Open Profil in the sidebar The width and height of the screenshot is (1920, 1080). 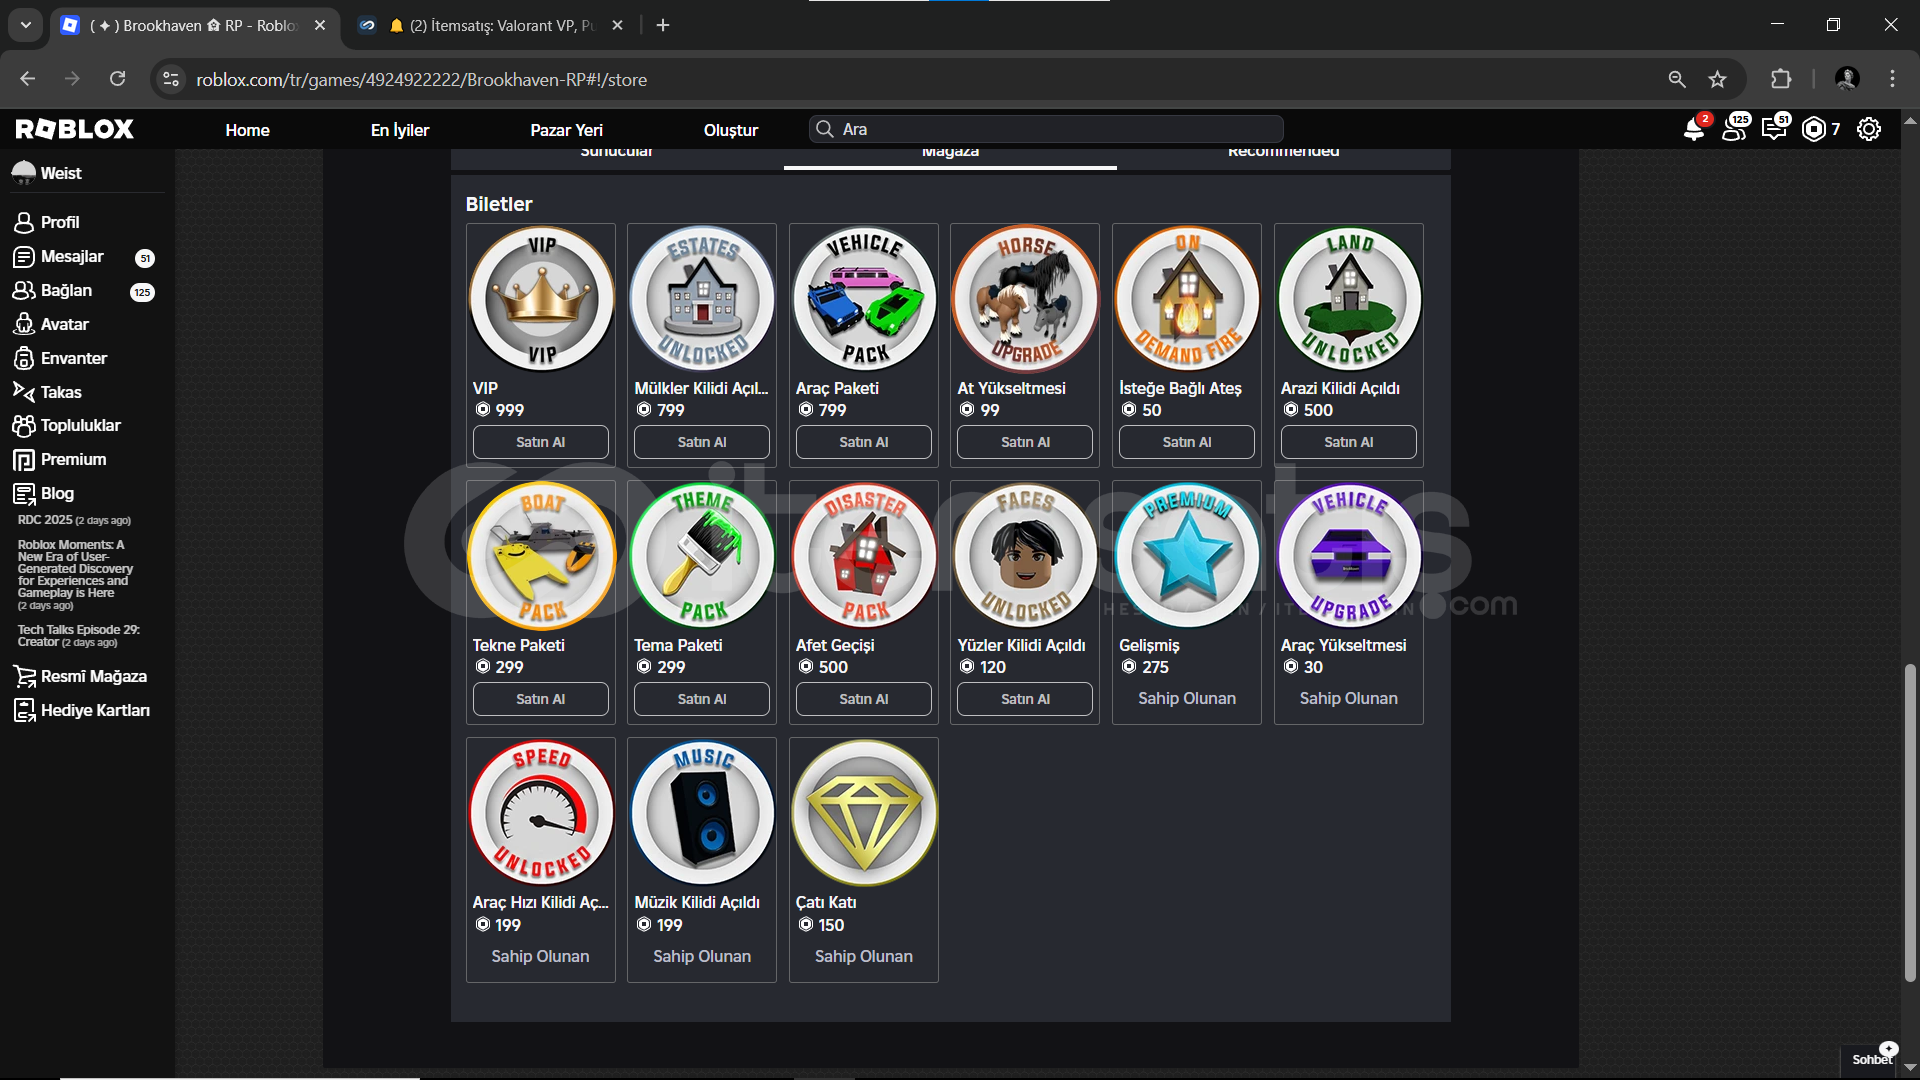click(x=46, y=222)
